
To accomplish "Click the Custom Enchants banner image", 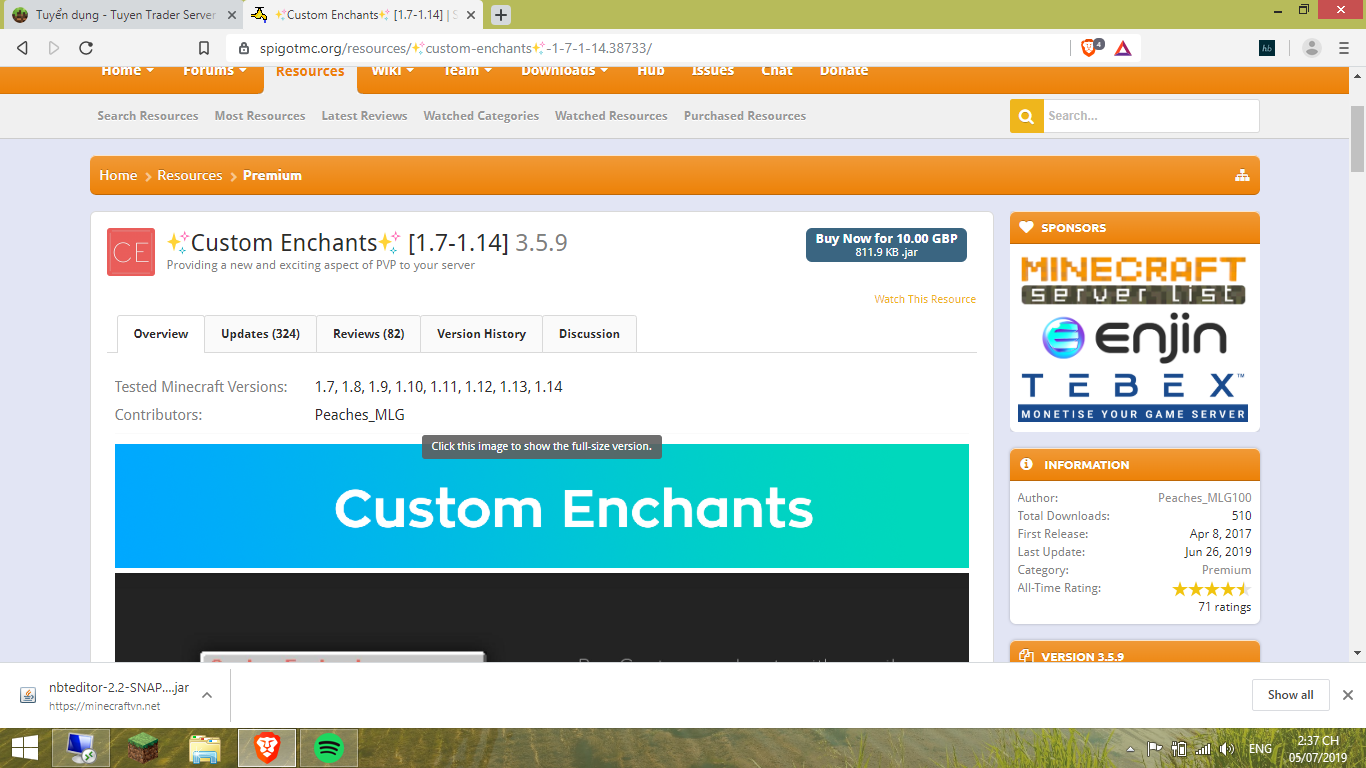I will click(542, 506).
